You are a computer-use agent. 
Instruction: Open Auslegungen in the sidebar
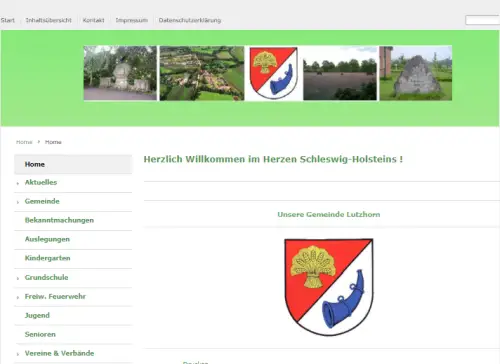click(47, 239)
